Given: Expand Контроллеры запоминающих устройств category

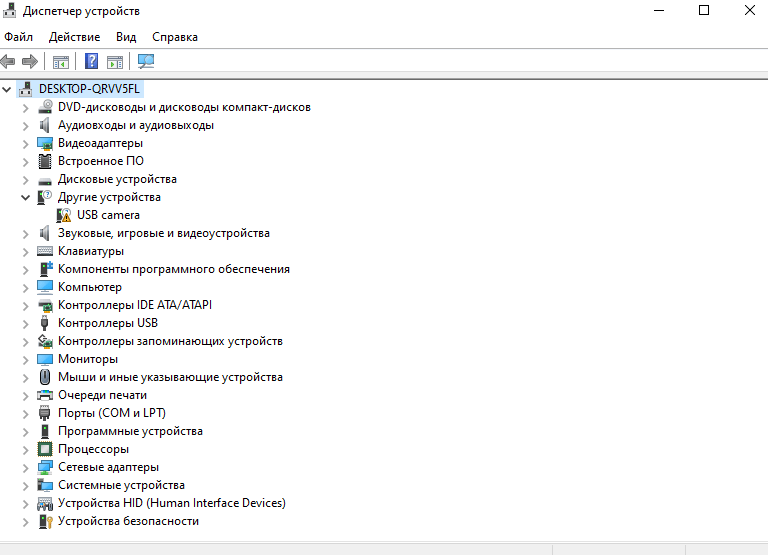Looking at the screenshot, I should pos(25,341).
